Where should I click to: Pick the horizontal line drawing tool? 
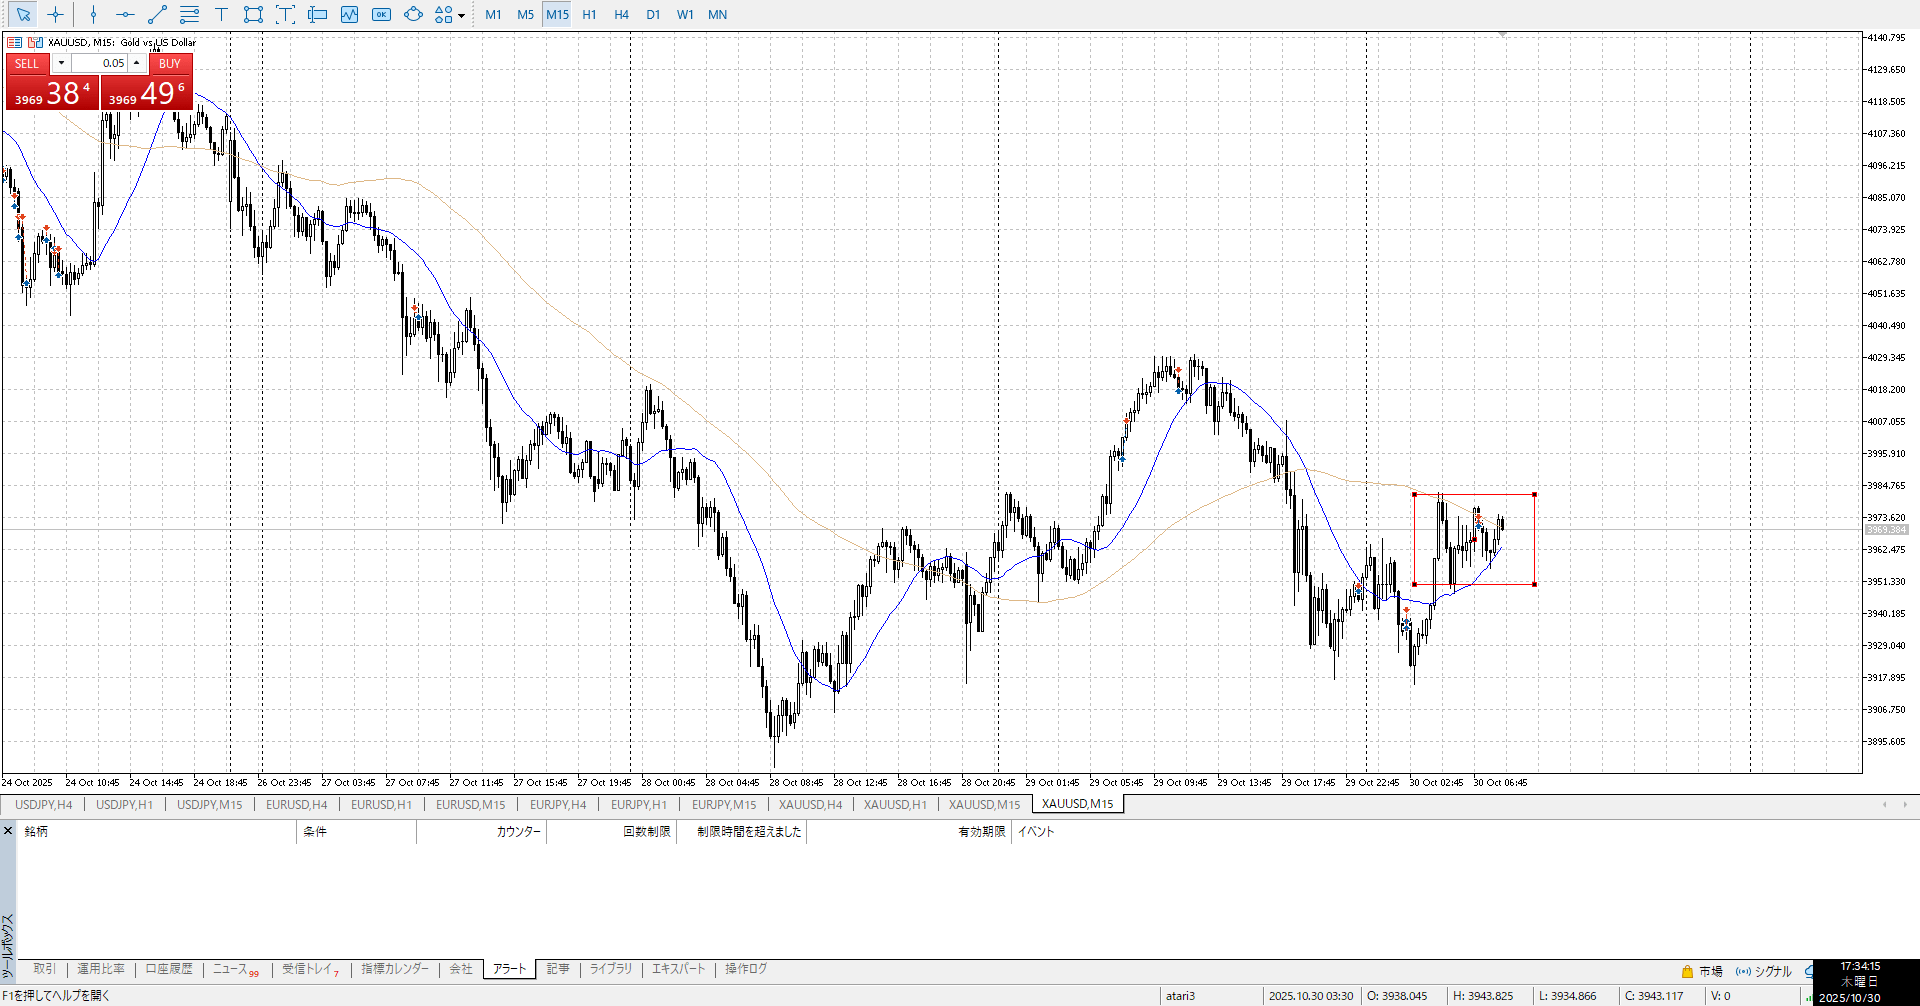coord(125,14)
